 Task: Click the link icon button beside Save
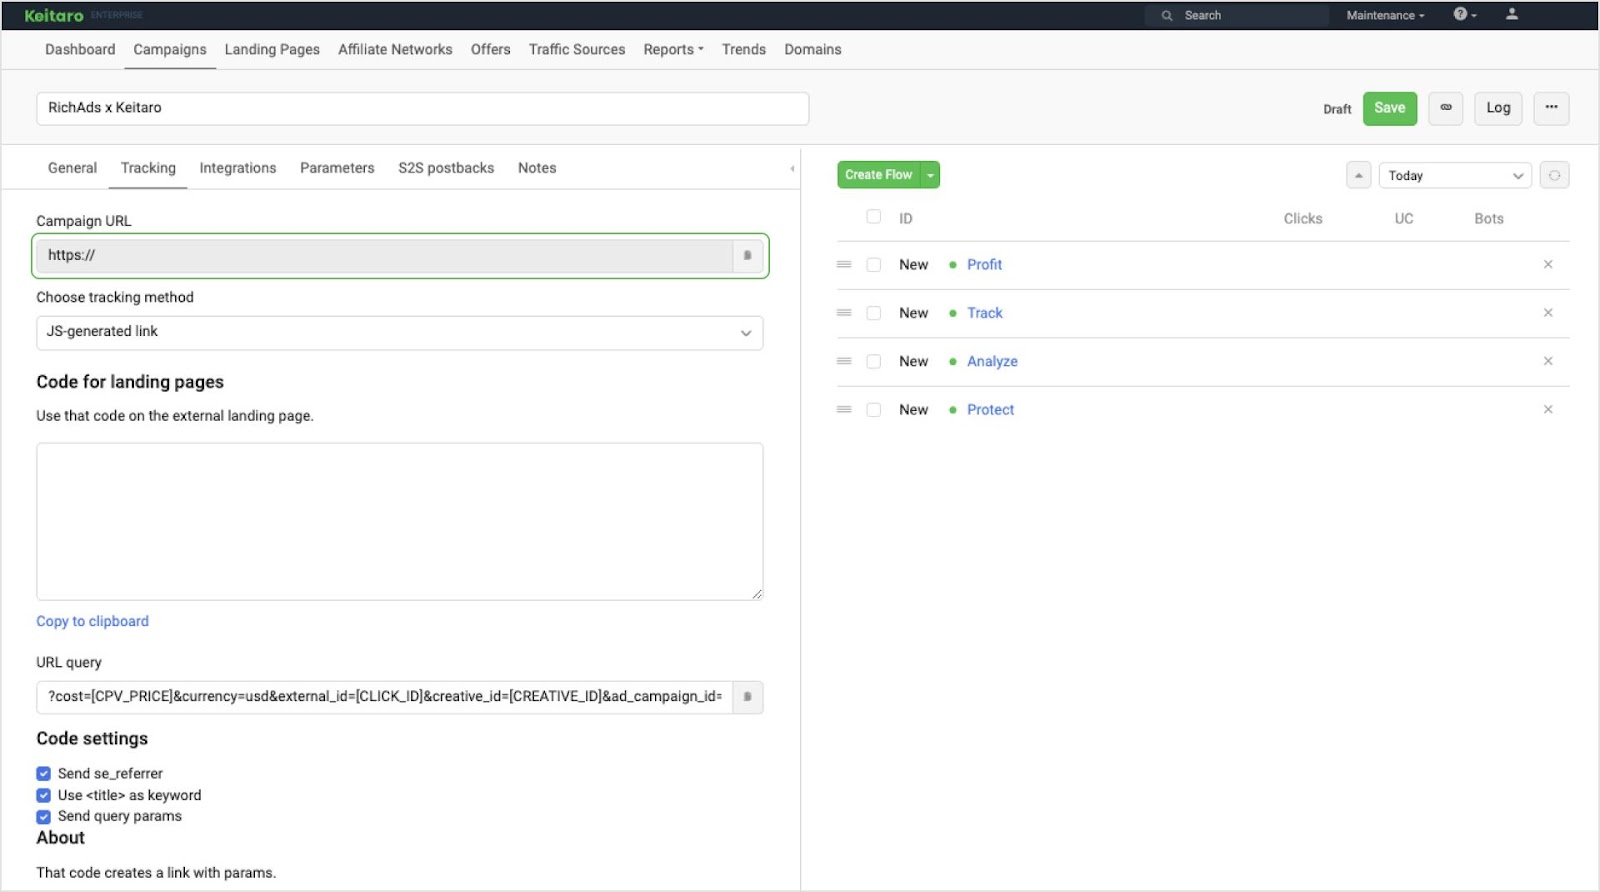coord(1445,108)
